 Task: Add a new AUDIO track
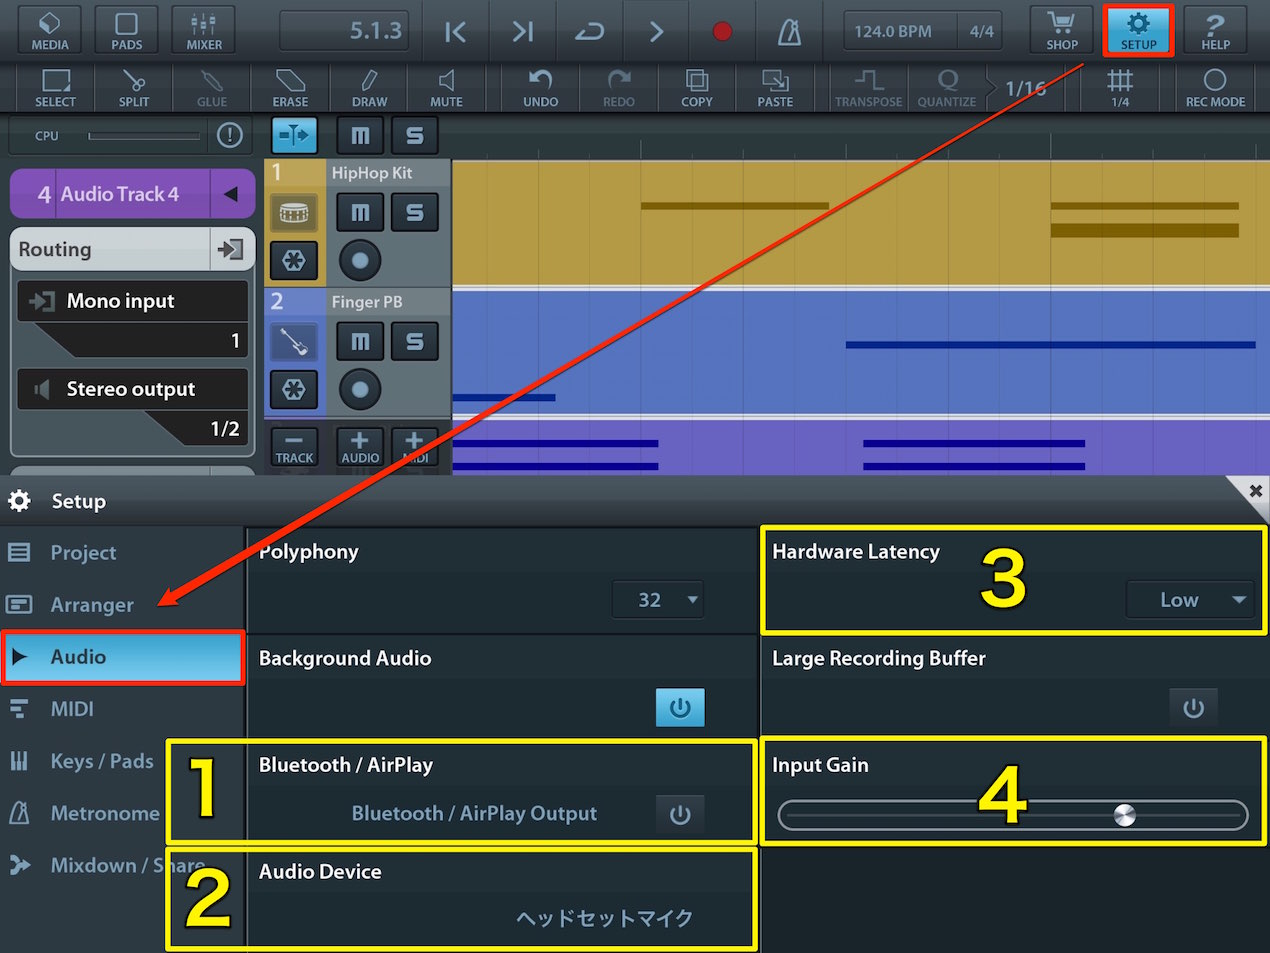(360, 446)
